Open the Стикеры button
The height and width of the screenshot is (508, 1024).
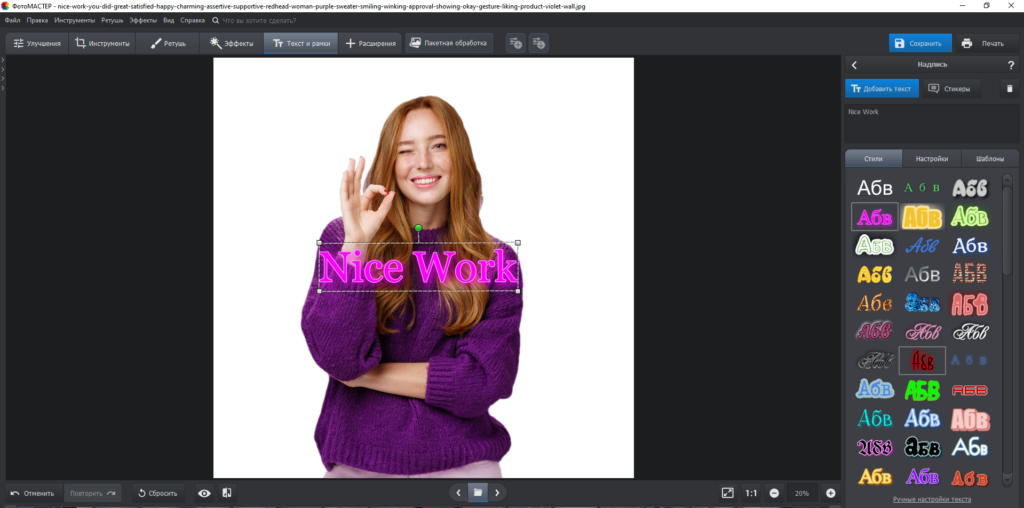click(x=952, y=89)
